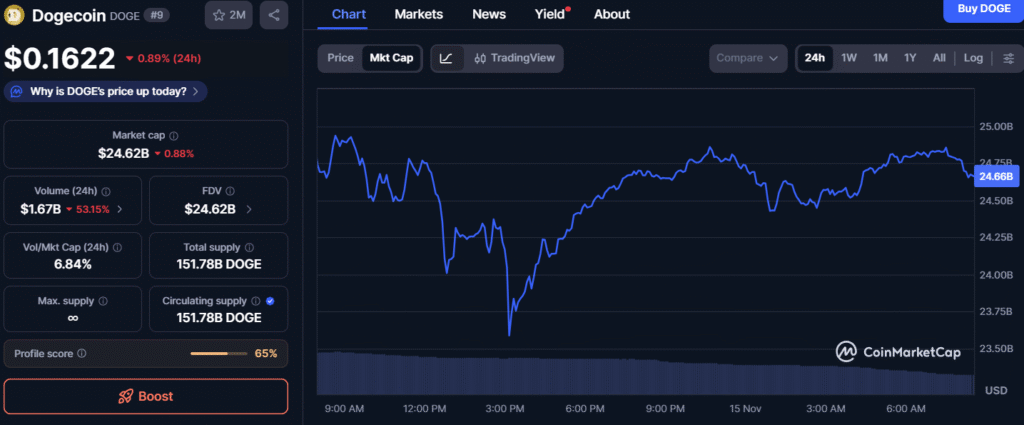The image size is (1024, 425).
Task: Click the share icon button
Action: 274,15
